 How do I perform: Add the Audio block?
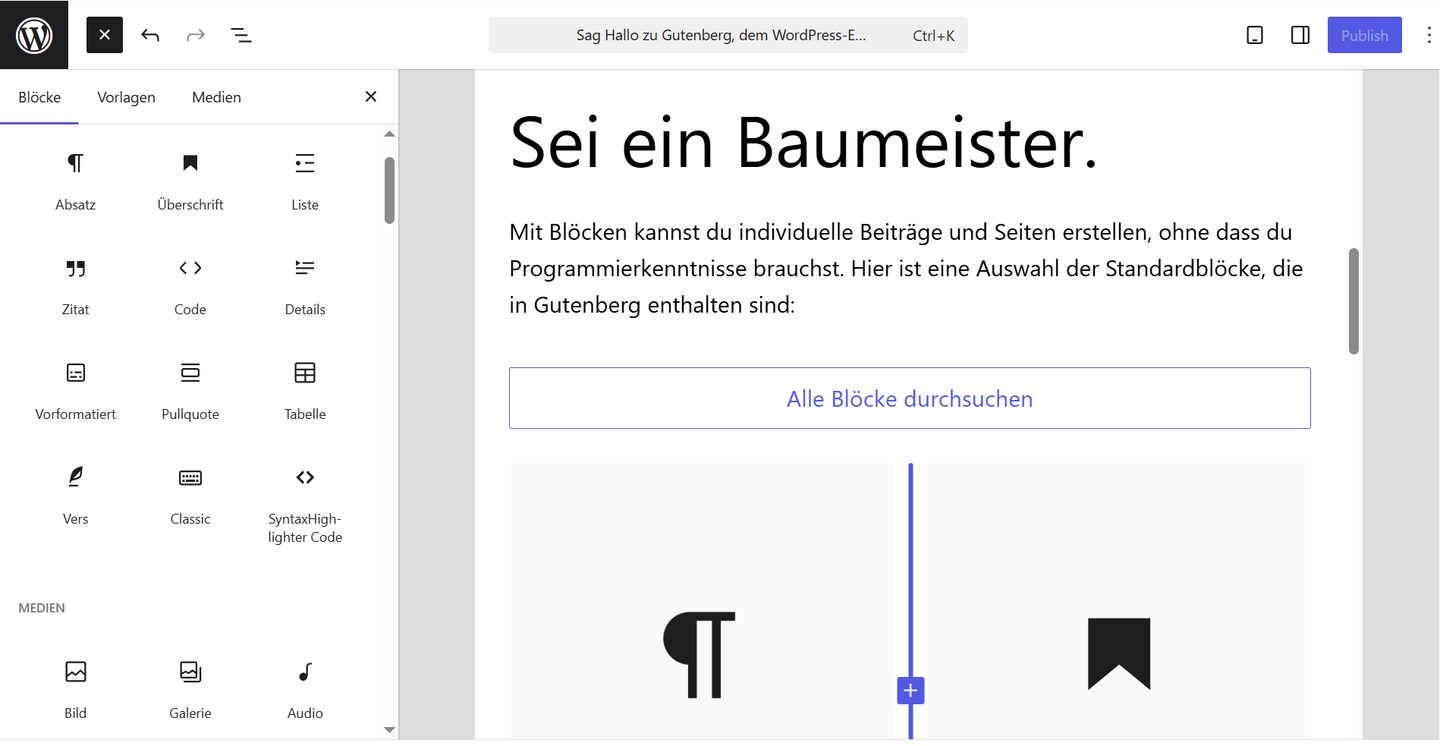tap(305, 690)
